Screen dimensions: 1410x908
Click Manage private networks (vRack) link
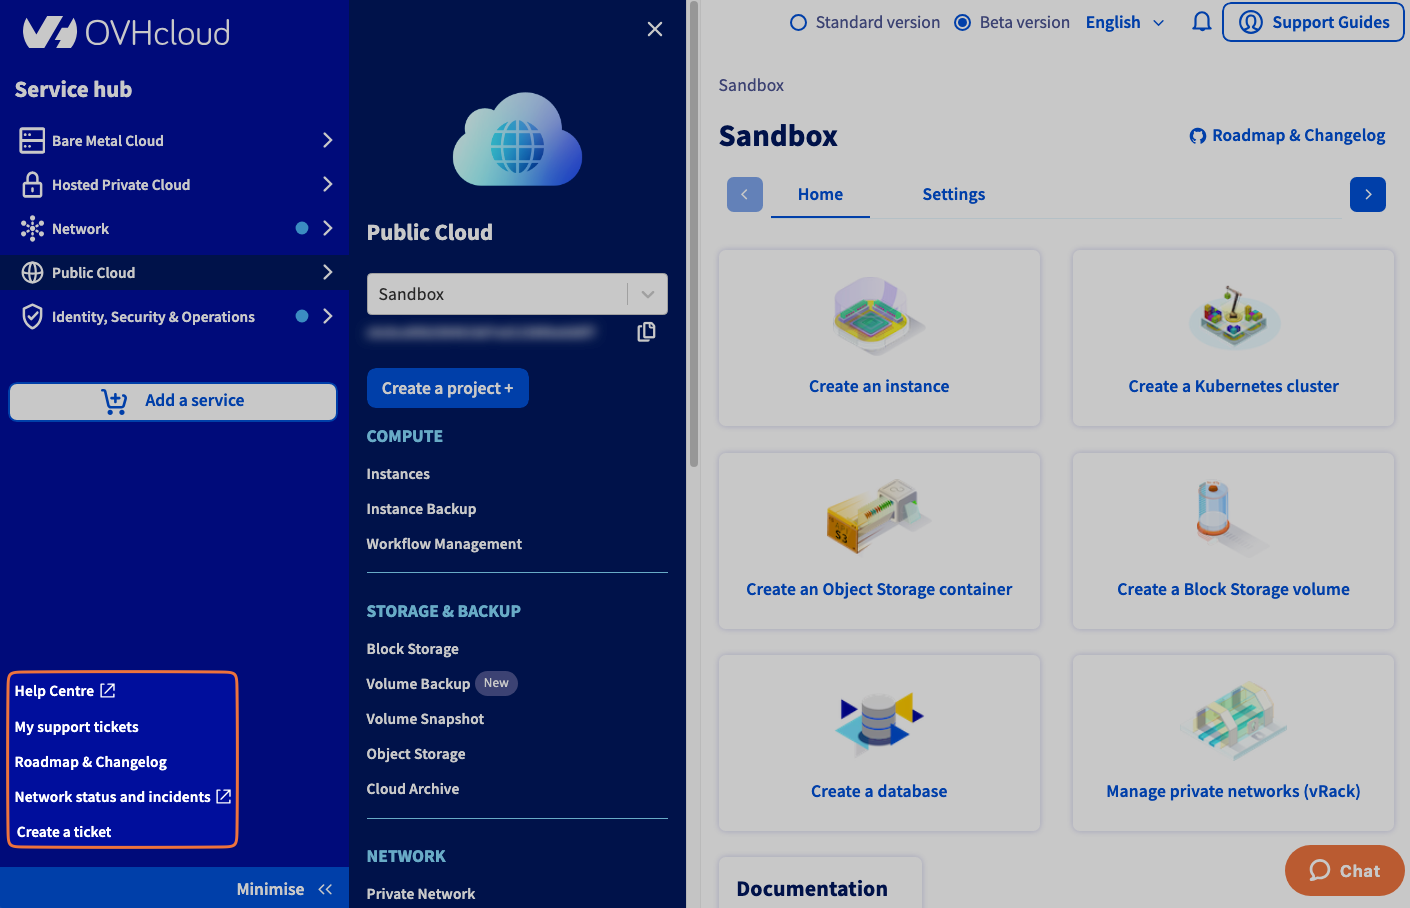coord(1233,791)
